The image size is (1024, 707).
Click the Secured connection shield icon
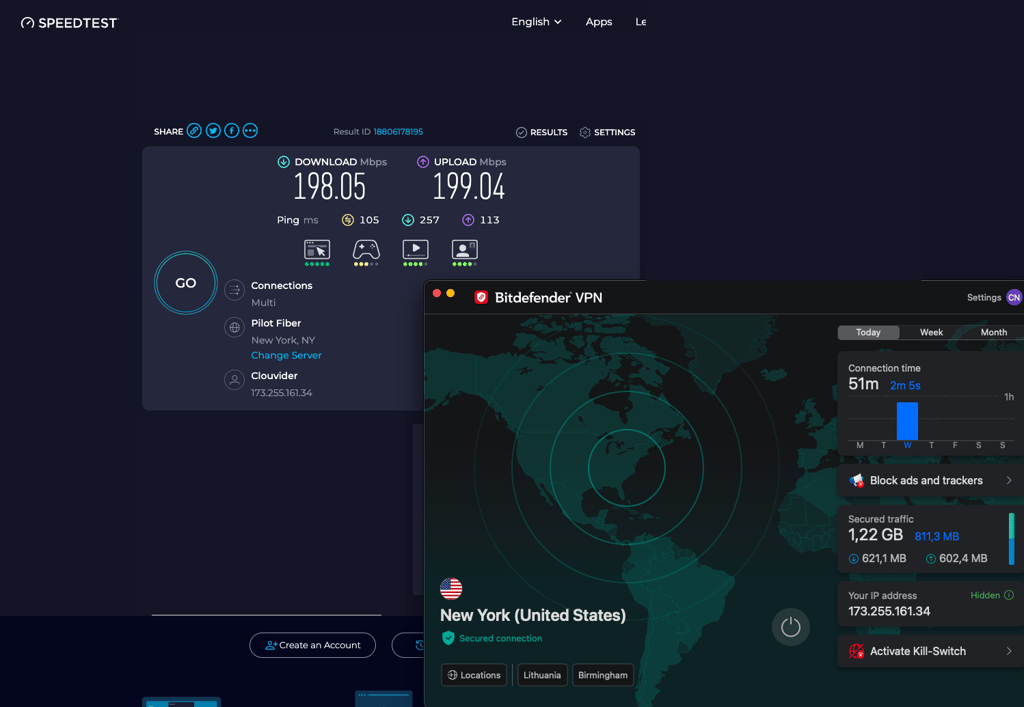pos(448,638)
